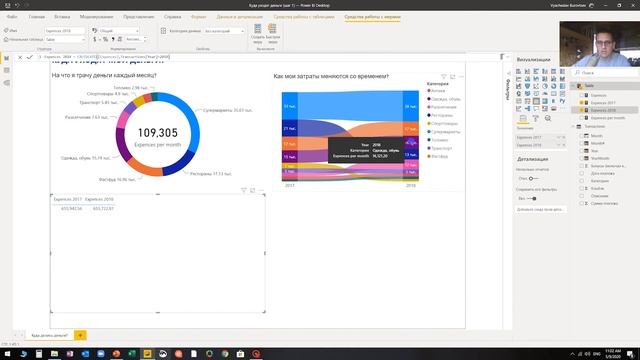Open dropdown on Expenses 2017 value field
The width and height of the screenshot is (640, 360).
(x=558, y=138)
